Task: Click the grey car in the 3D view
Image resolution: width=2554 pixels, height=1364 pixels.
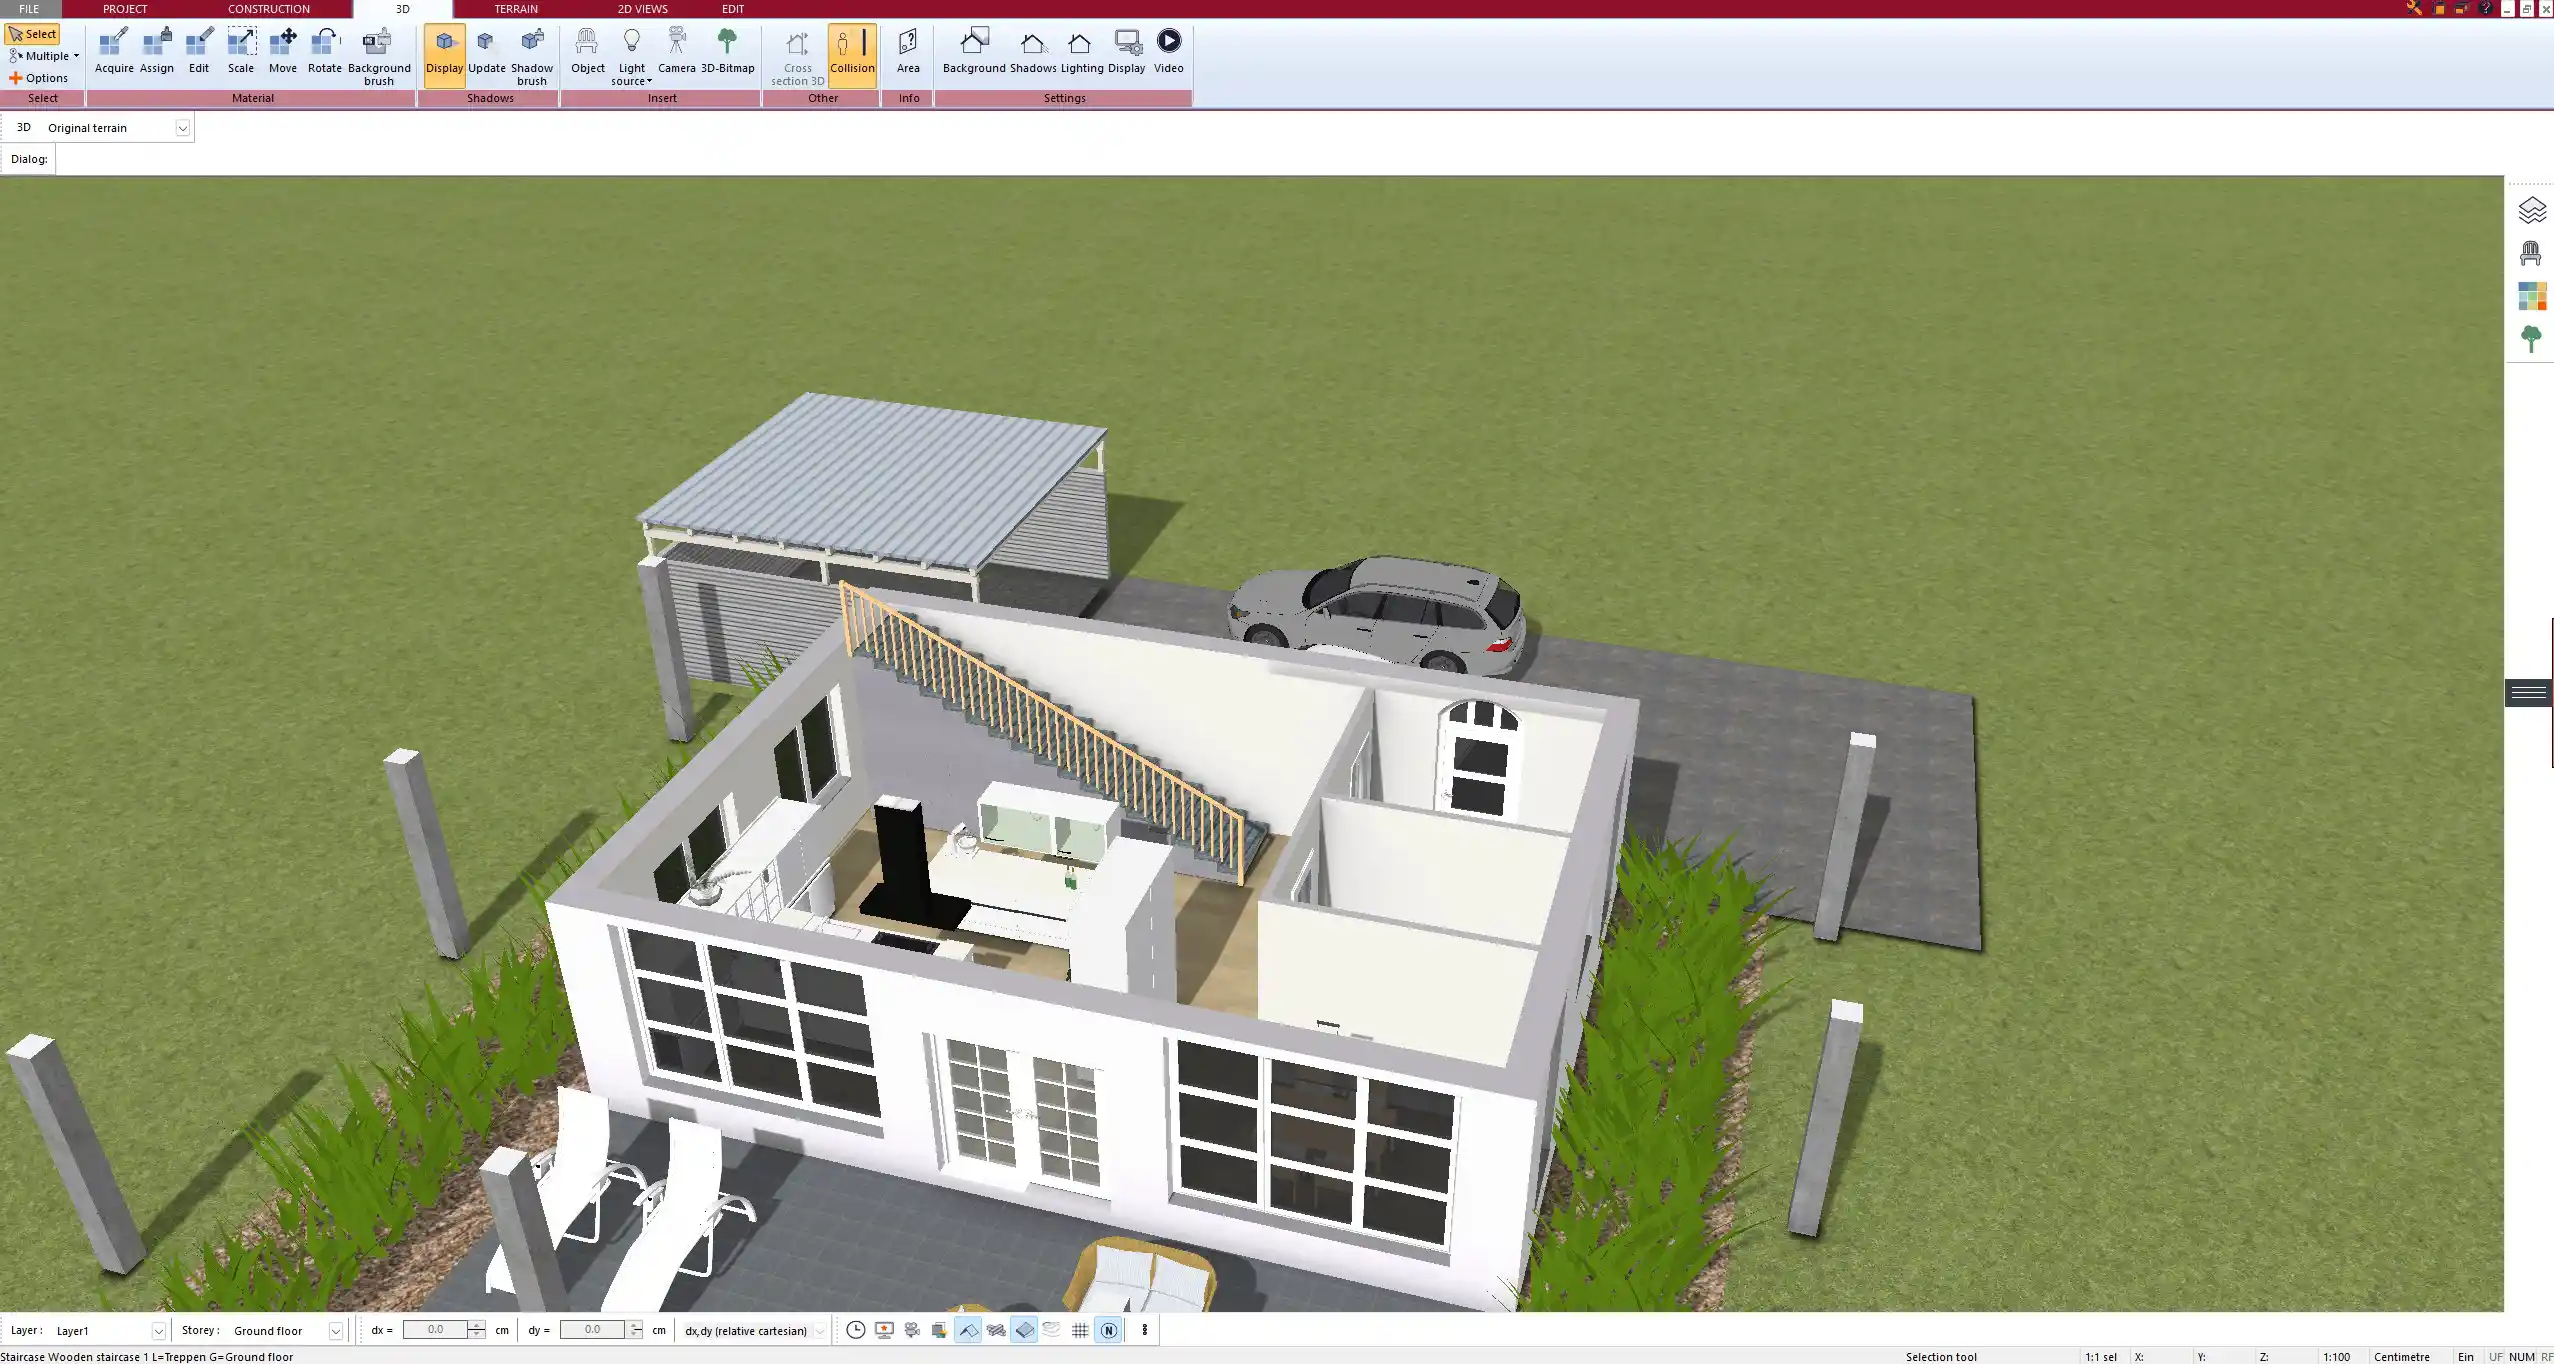Action: [x=1378, y=614]
